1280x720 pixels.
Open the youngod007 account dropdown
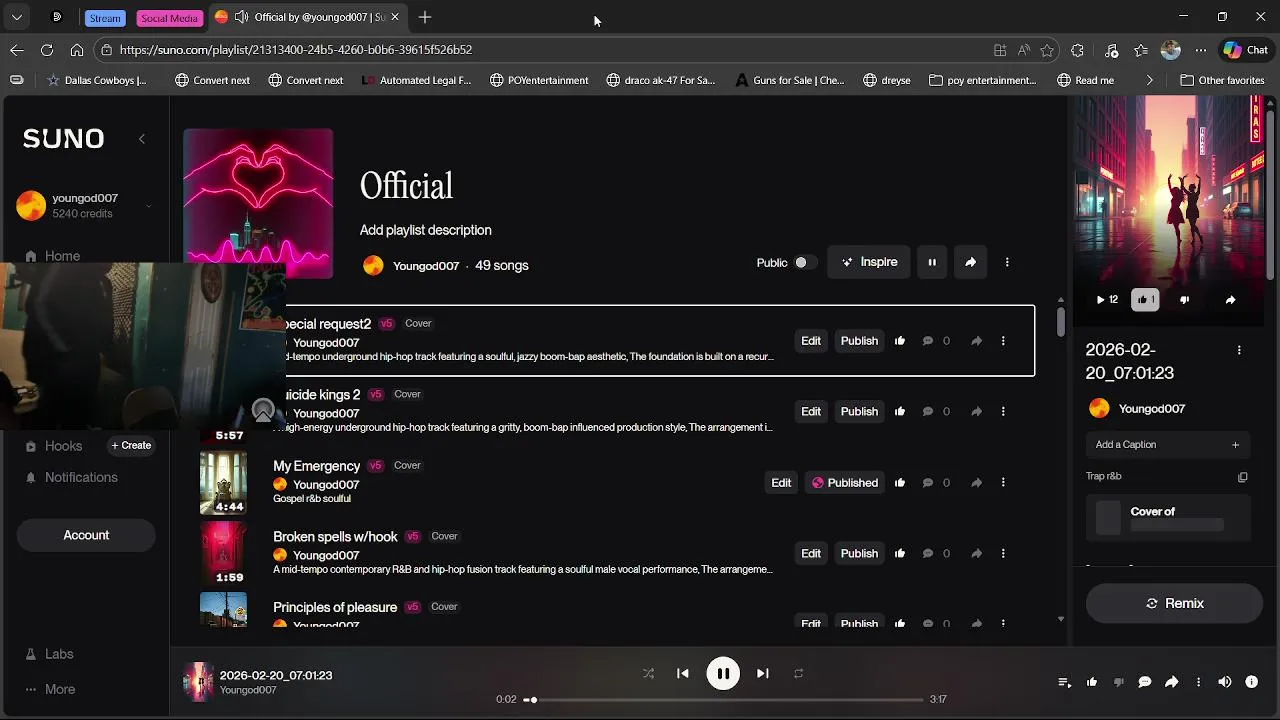point(148,206)
